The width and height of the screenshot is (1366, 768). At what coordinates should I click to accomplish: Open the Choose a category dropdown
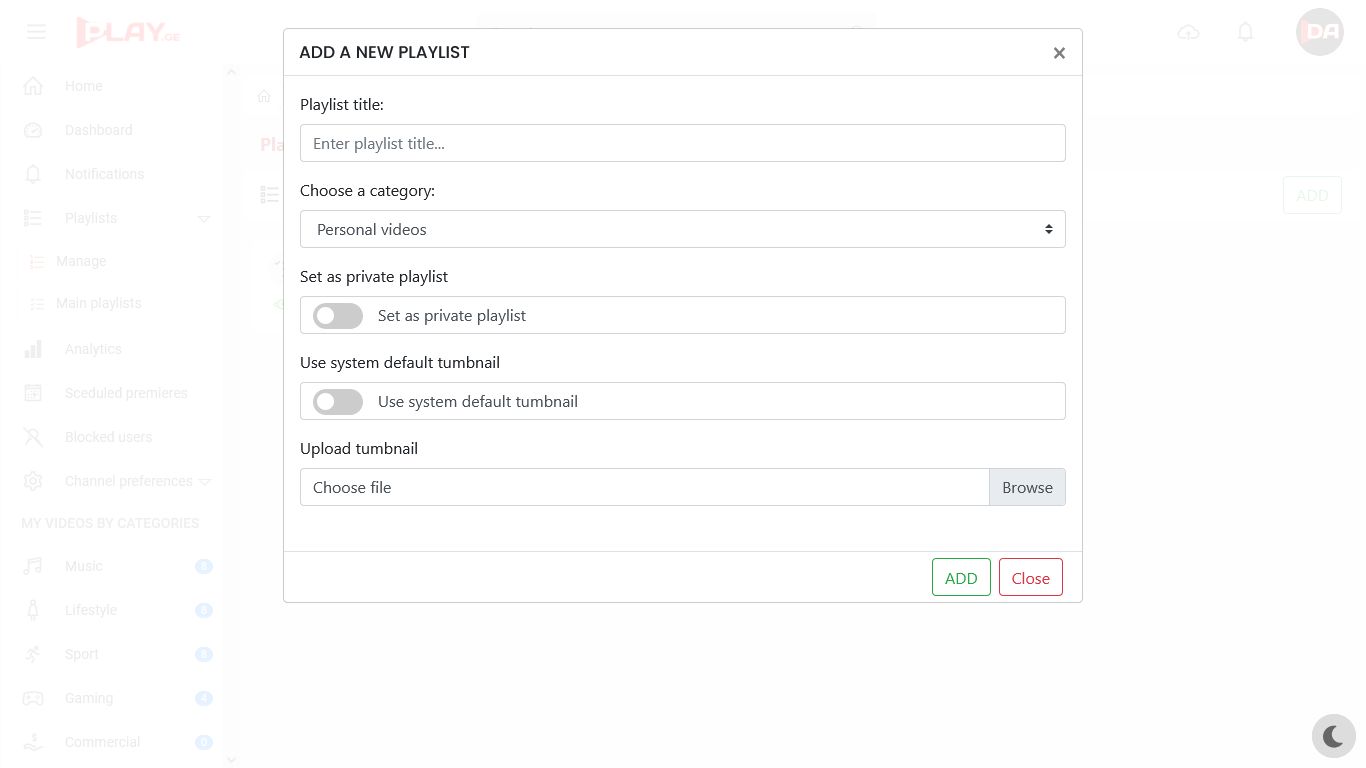[682, 229]
